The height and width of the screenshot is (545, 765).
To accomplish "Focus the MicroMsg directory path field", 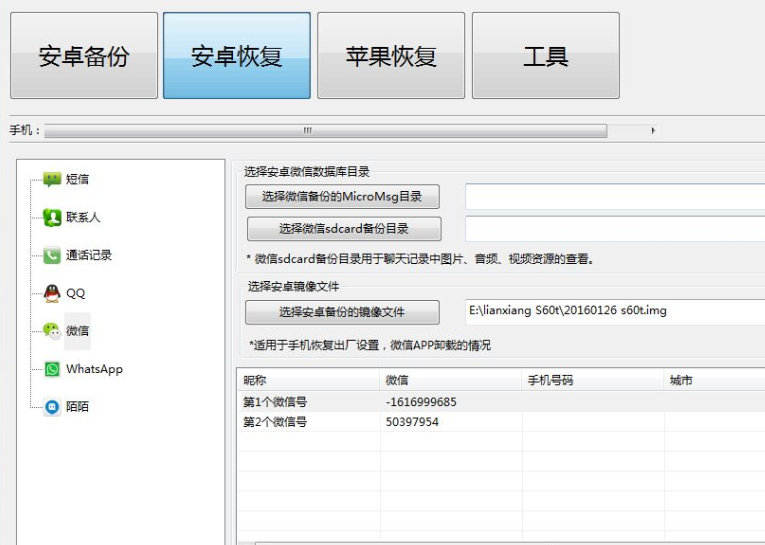I will pyautogui.click(x=615, y=197).
